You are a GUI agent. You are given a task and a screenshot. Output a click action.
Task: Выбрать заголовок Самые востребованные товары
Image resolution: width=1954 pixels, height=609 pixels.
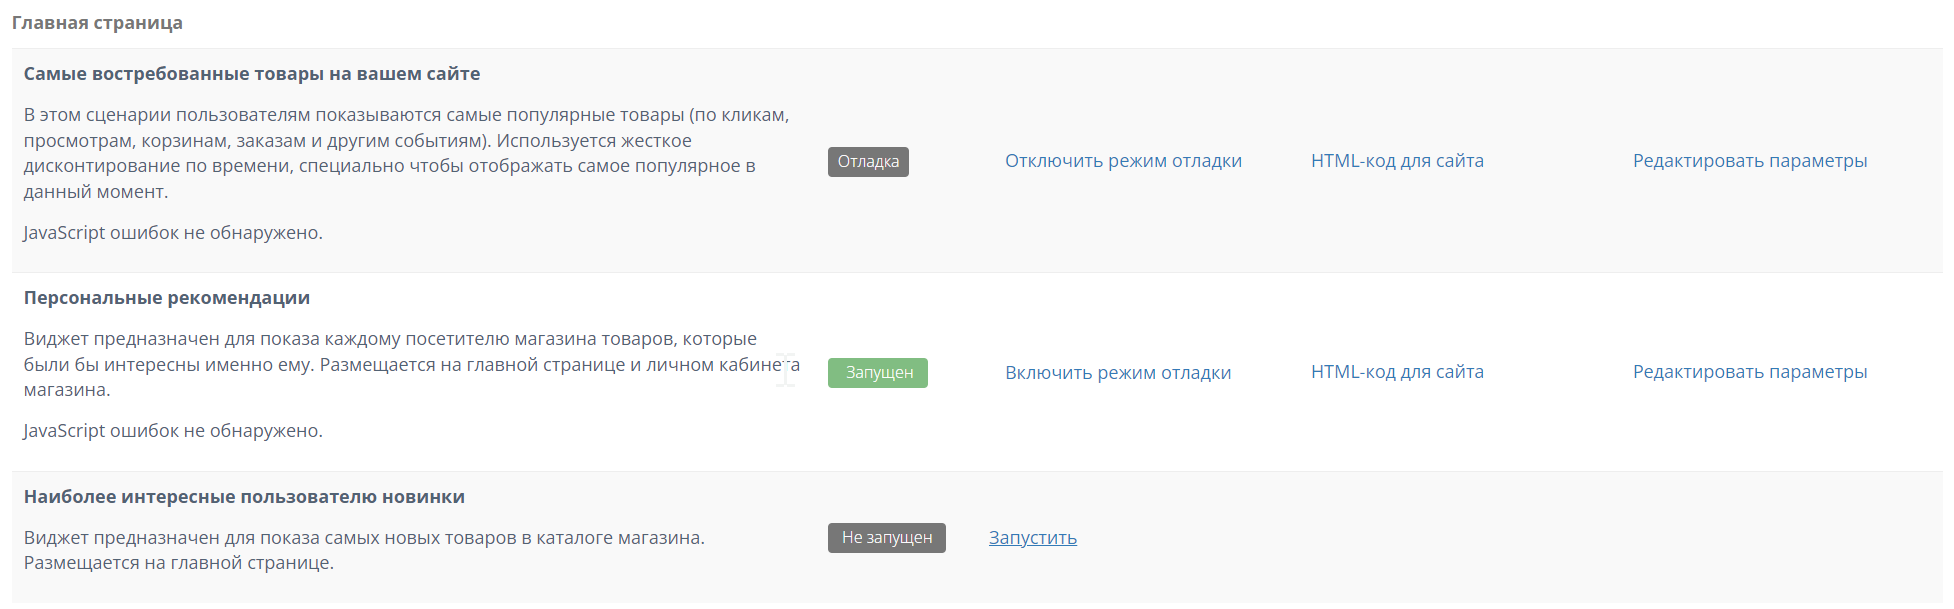point(251,72)
